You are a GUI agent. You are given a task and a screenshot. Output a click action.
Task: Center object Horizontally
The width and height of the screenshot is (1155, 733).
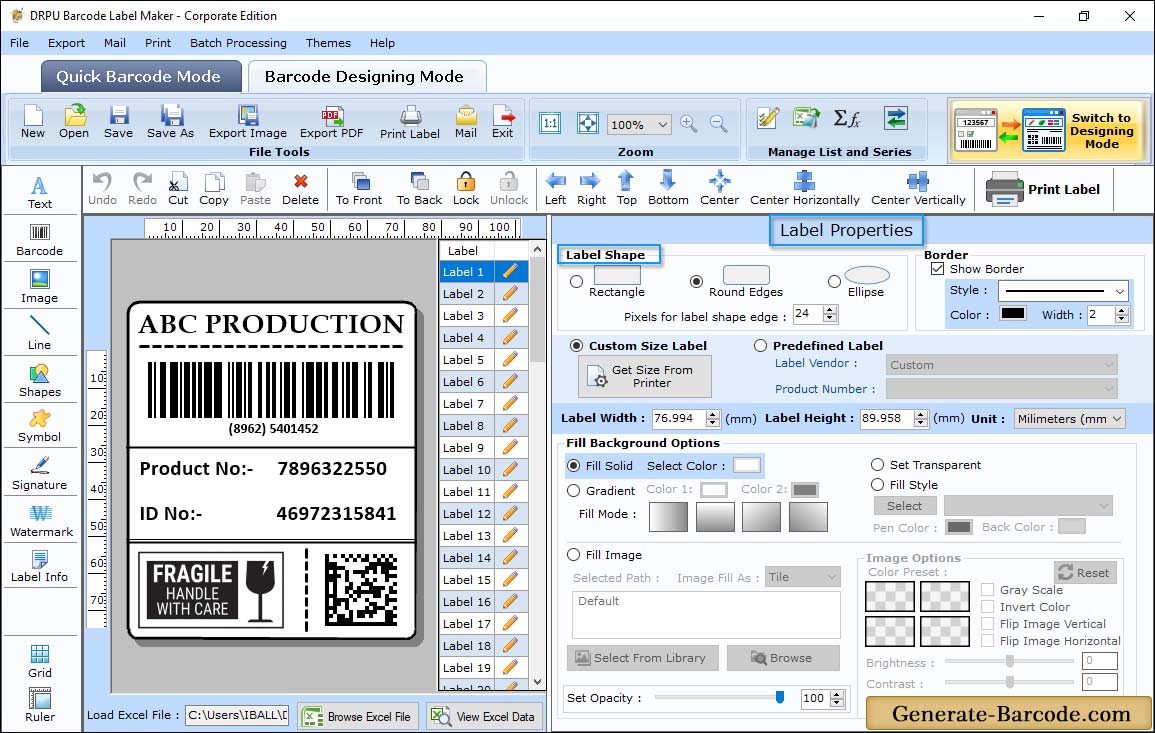tap(804, 189)
